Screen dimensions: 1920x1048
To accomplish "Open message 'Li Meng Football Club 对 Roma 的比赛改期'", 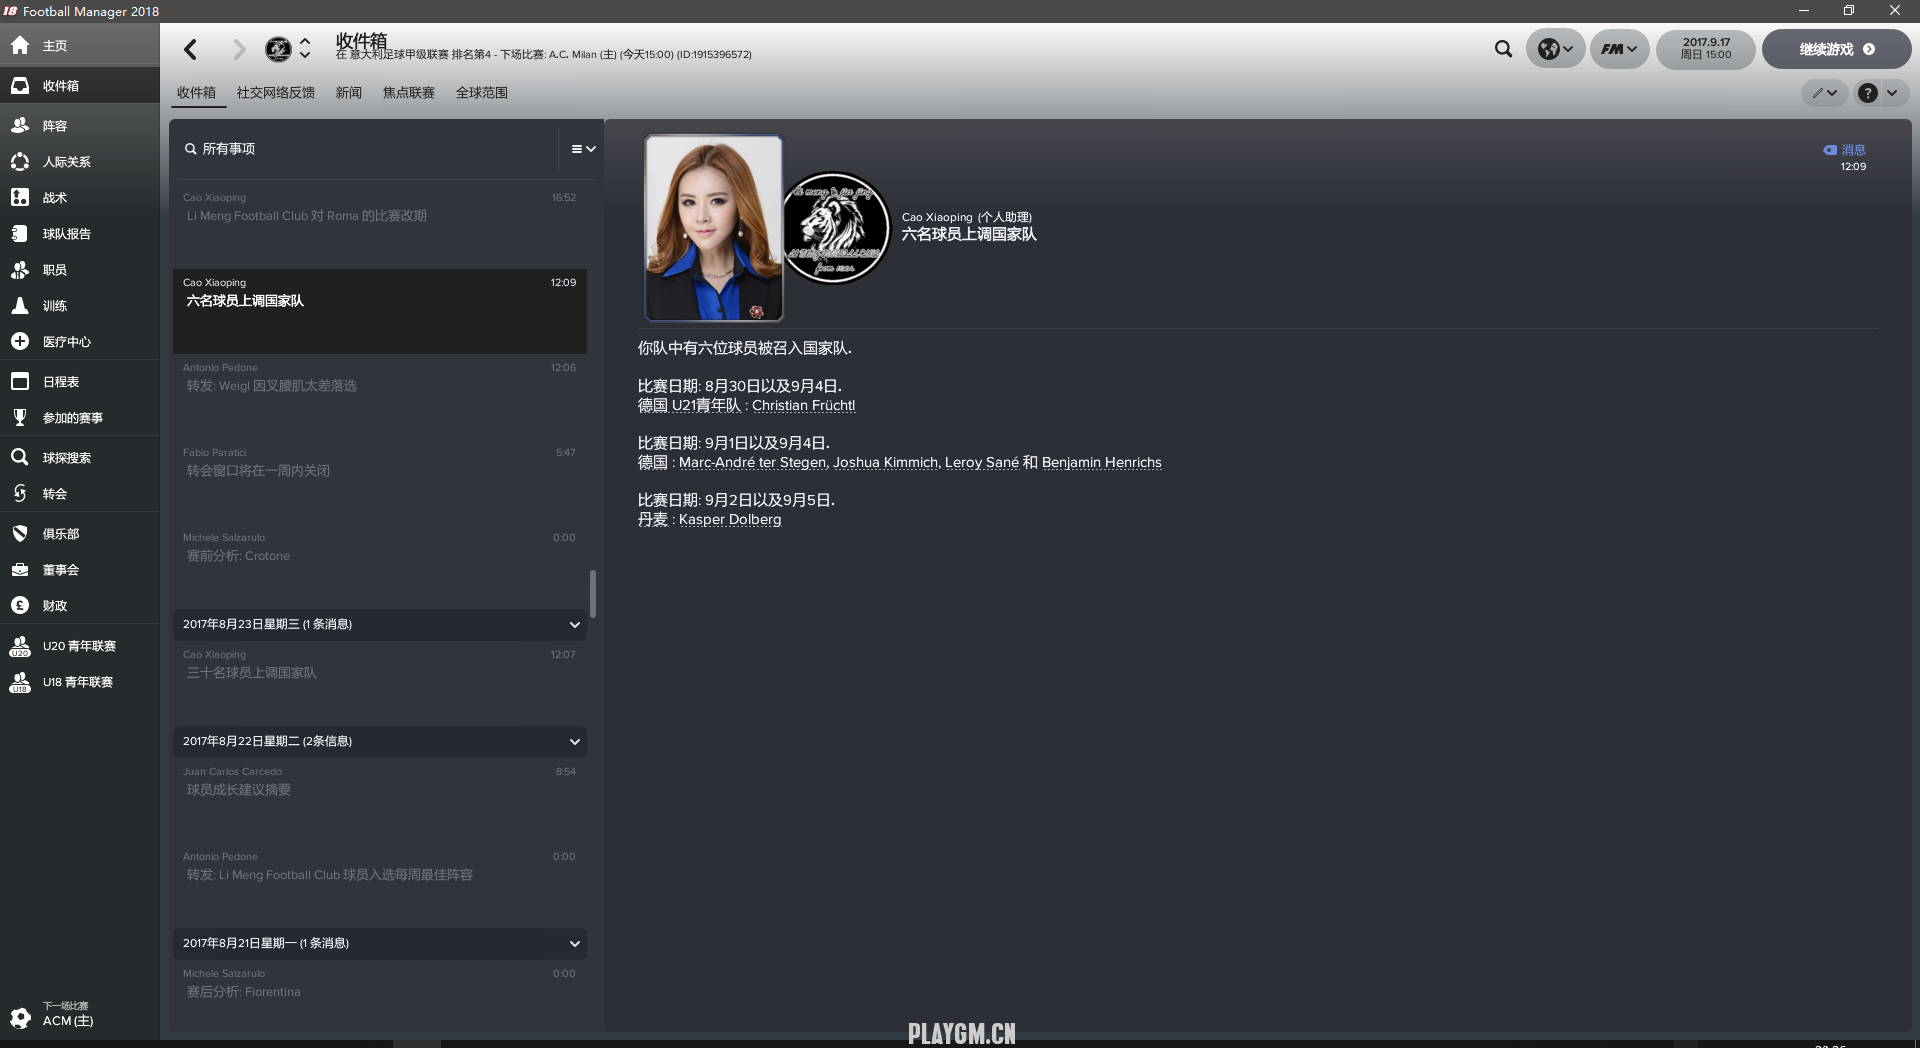I will pos(380,226).
